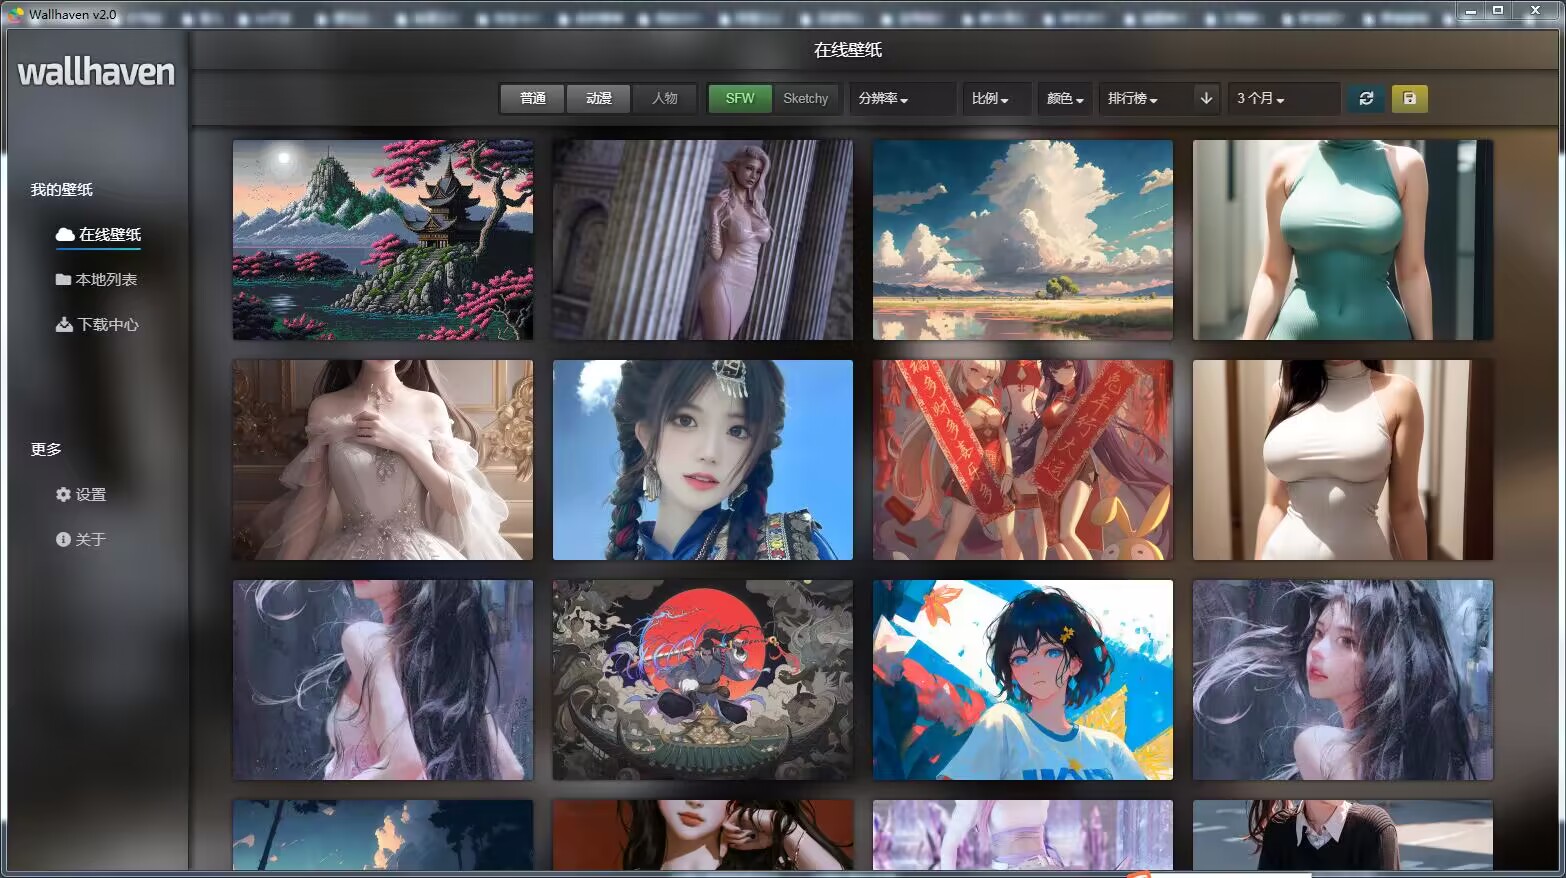
Task: Open the pixel-art pagoda mountain wallpaper thumbnail
Action: 382,240
